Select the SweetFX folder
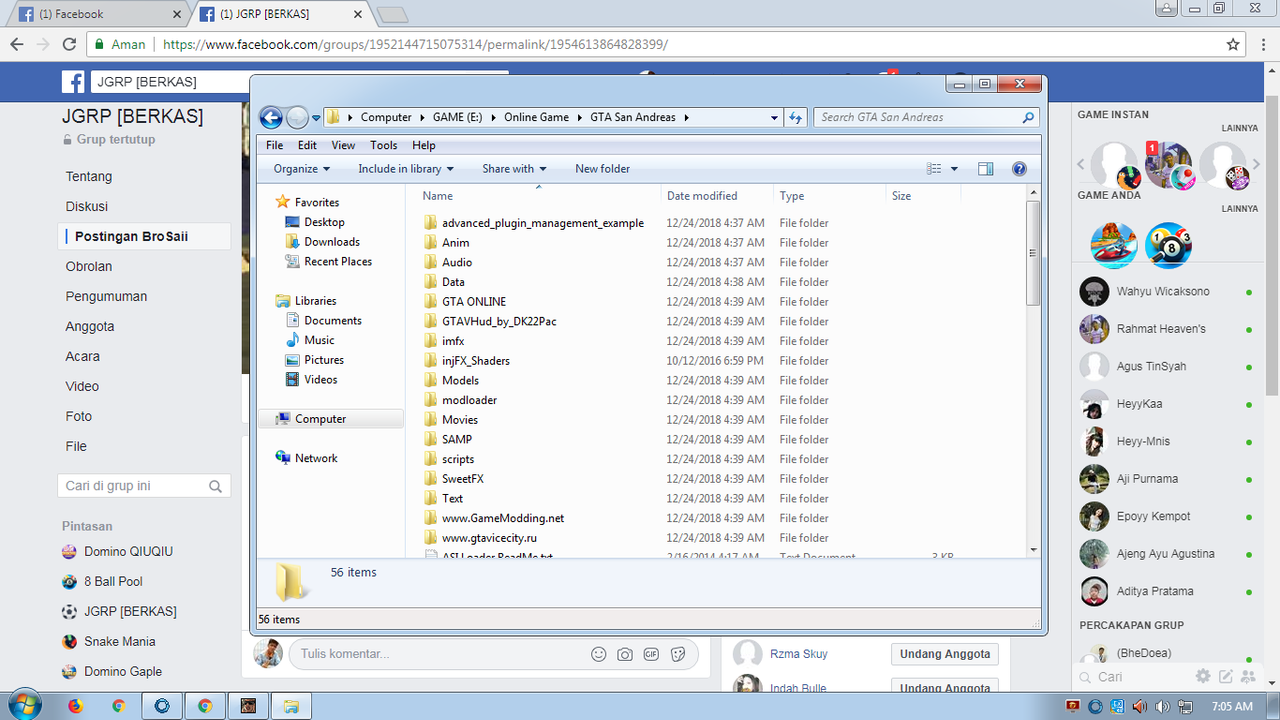 coord(463,479)
